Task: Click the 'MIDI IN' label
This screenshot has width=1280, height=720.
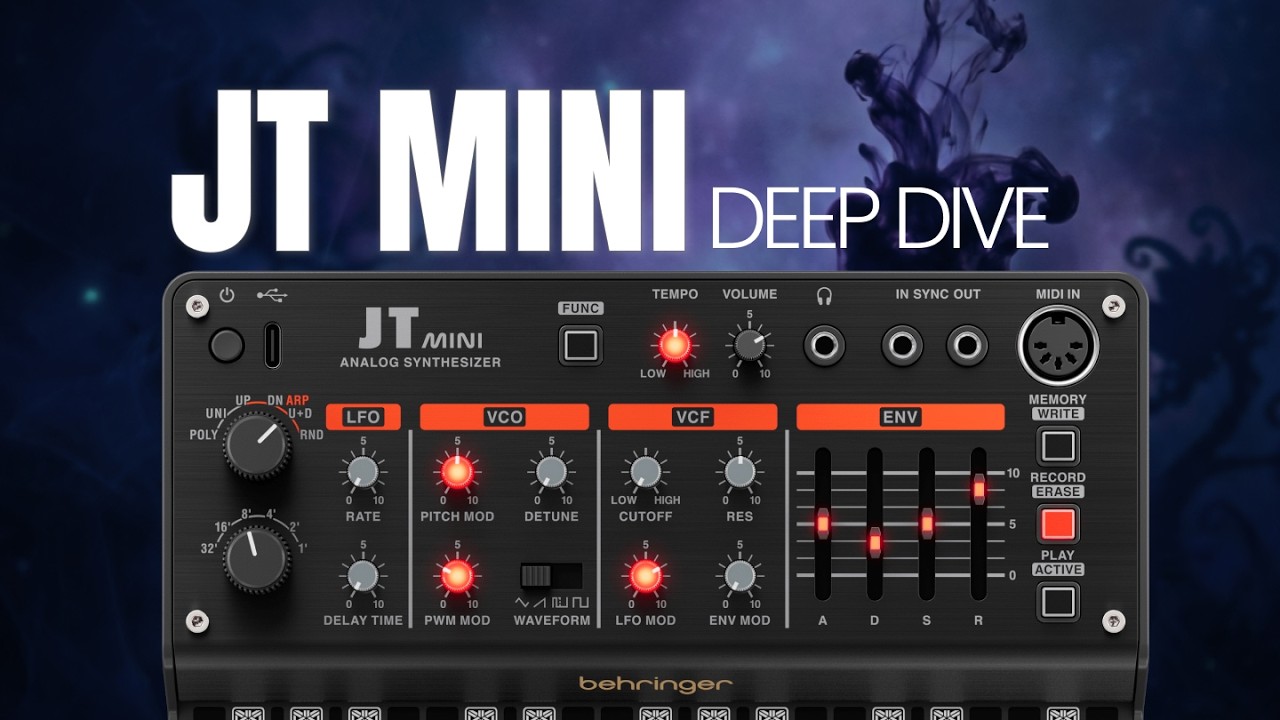Action: pyautogui.click(x=1058, y=294)
